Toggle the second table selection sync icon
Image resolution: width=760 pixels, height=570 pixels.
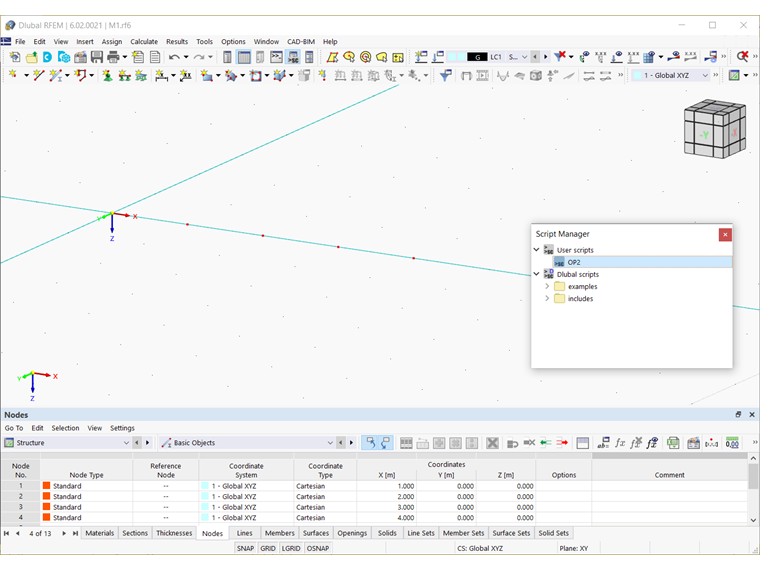point(386,443)
